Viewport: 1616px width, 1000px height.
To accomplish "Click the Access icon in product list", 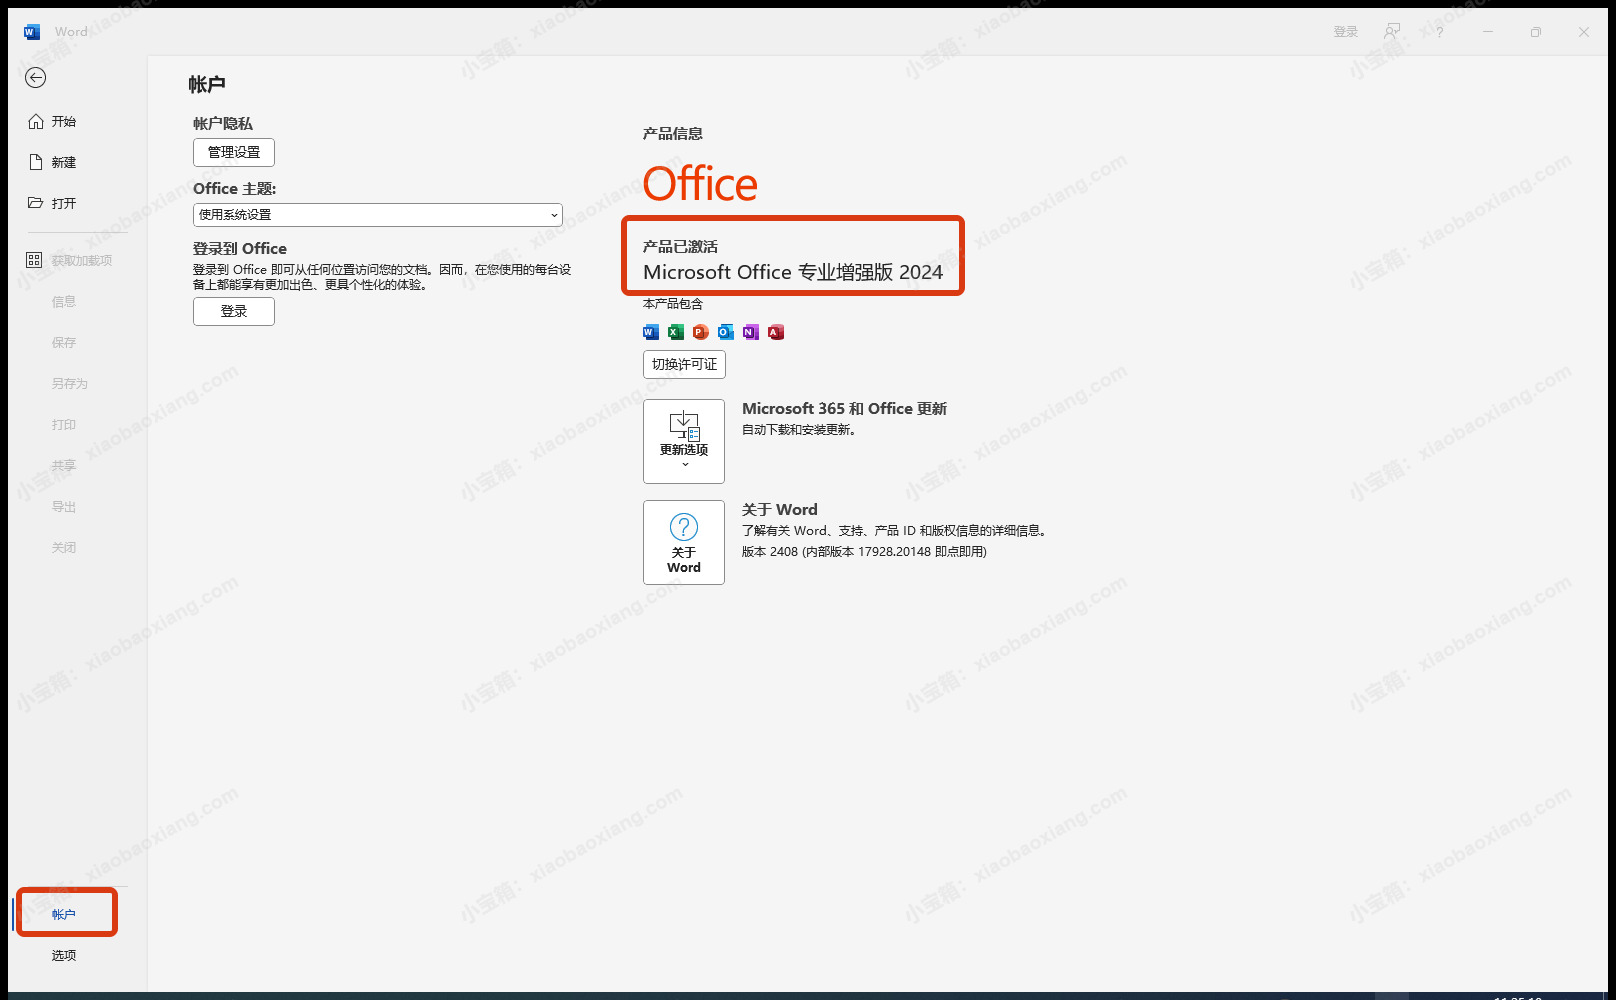I will point(776,332).
